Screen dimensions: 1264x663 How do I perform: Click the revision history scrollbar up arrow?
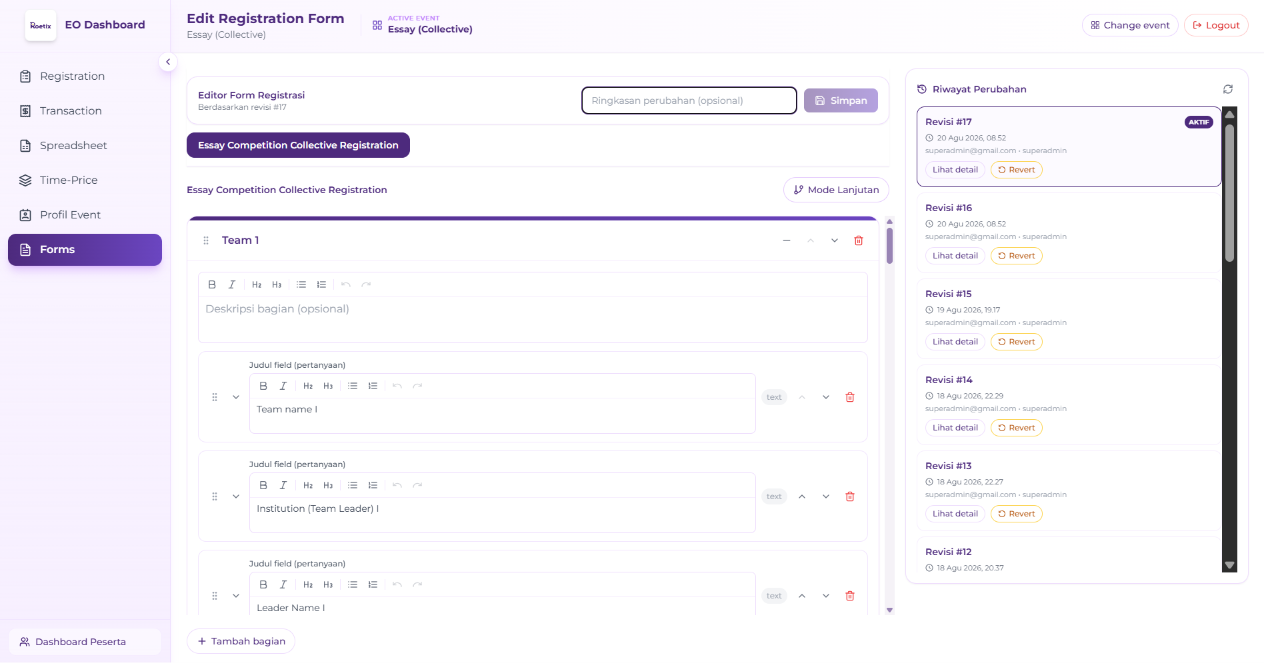[x=1230, y=114]
